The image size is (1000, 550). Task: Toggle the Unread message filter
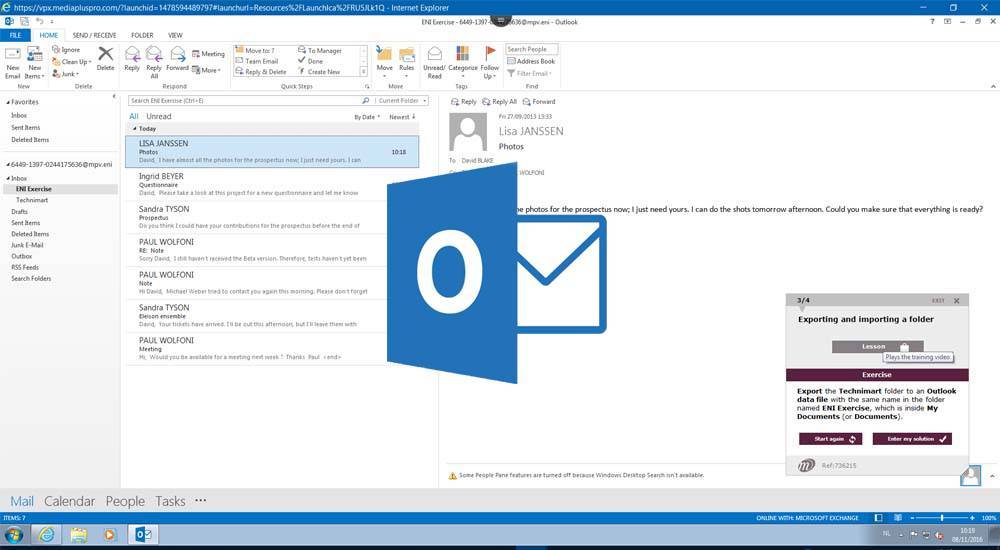point(159,117)
